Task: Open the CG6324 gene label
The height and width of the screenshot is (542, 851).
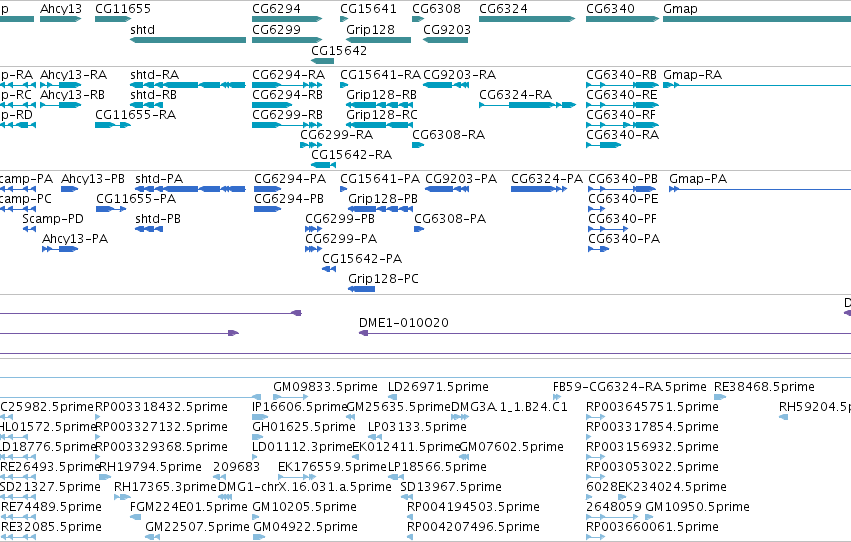Action: point(503,9)
